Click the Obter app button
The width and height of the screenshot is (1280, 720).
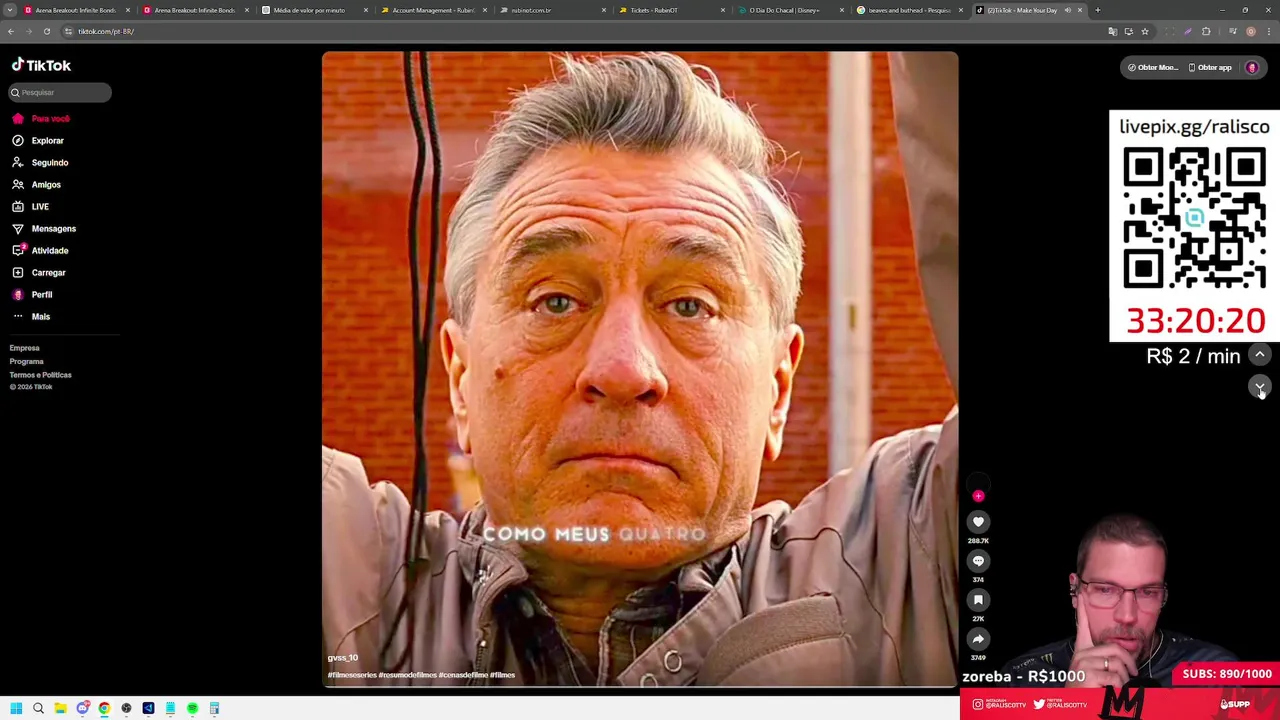click(1210, 67)
